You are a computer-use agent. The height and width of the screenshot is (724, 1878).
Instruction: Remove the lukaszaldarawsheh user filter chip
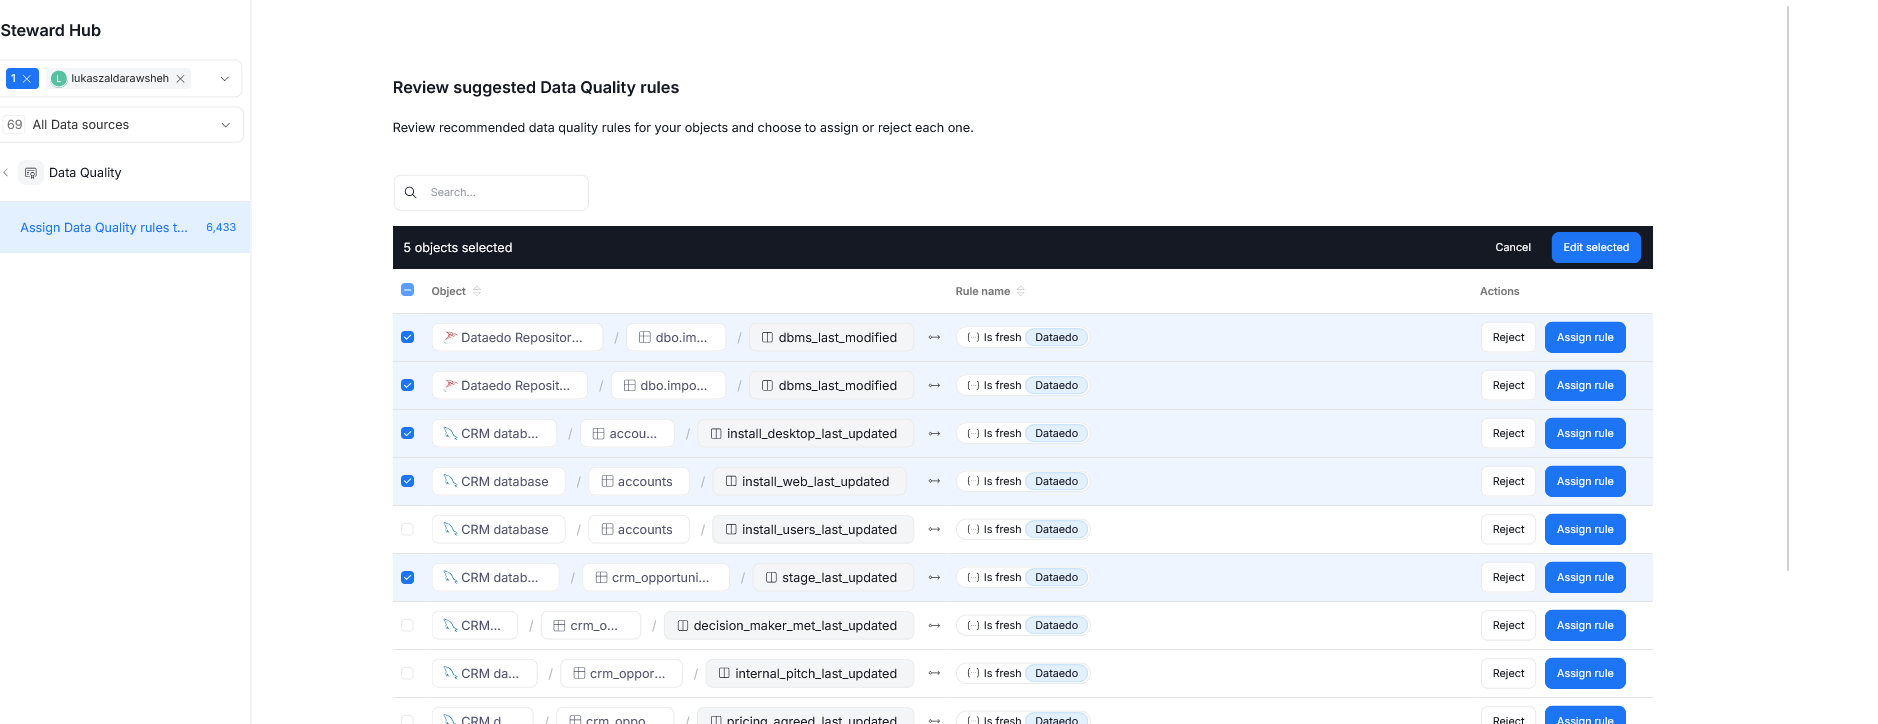181,79
